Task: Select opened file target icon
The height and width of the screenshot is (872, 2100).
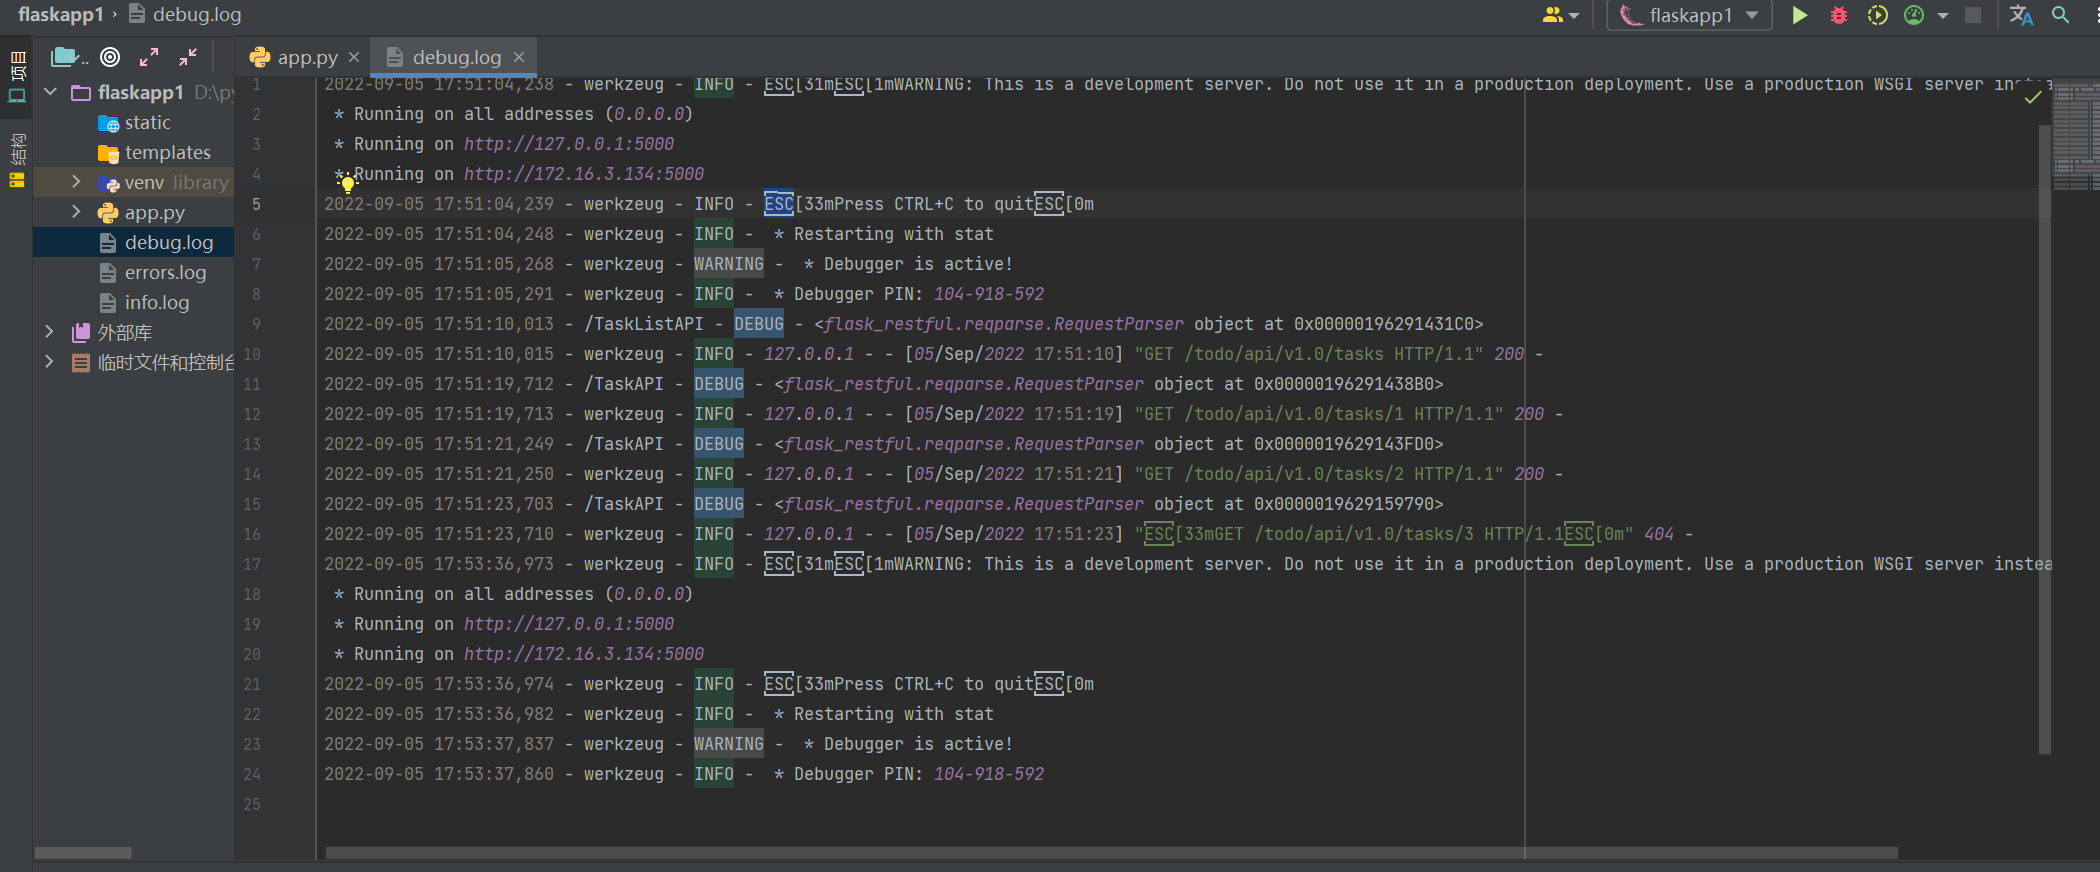Action: point(110,57)
